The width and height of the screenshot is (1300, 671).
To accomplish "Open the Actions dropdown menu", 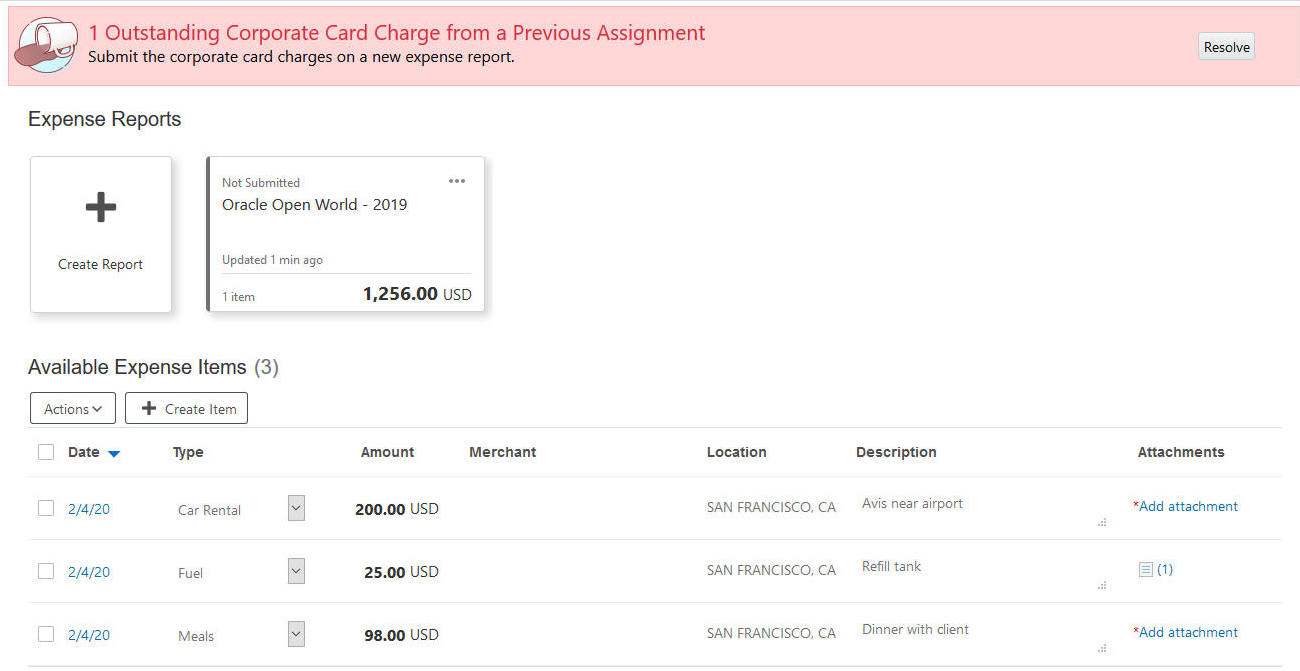I will click(73, 408).
